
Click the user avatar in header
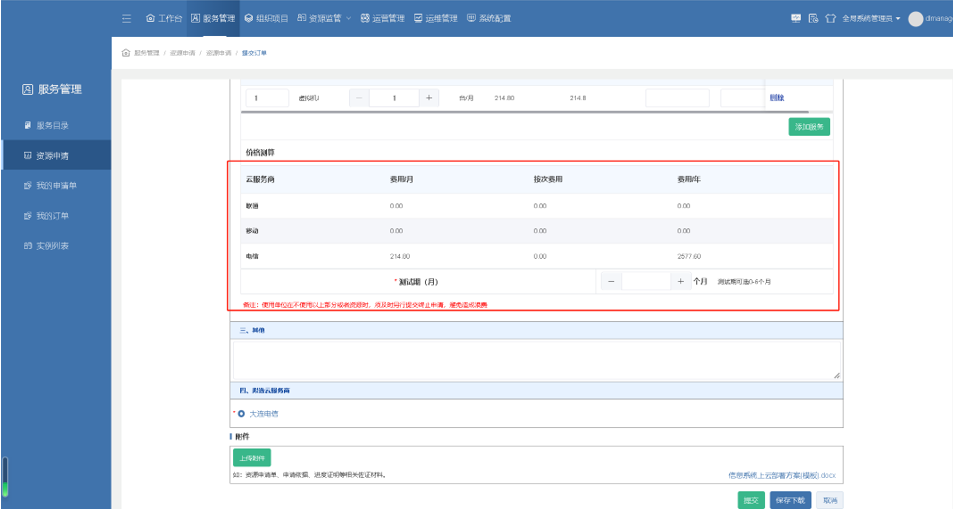[915, 19]
